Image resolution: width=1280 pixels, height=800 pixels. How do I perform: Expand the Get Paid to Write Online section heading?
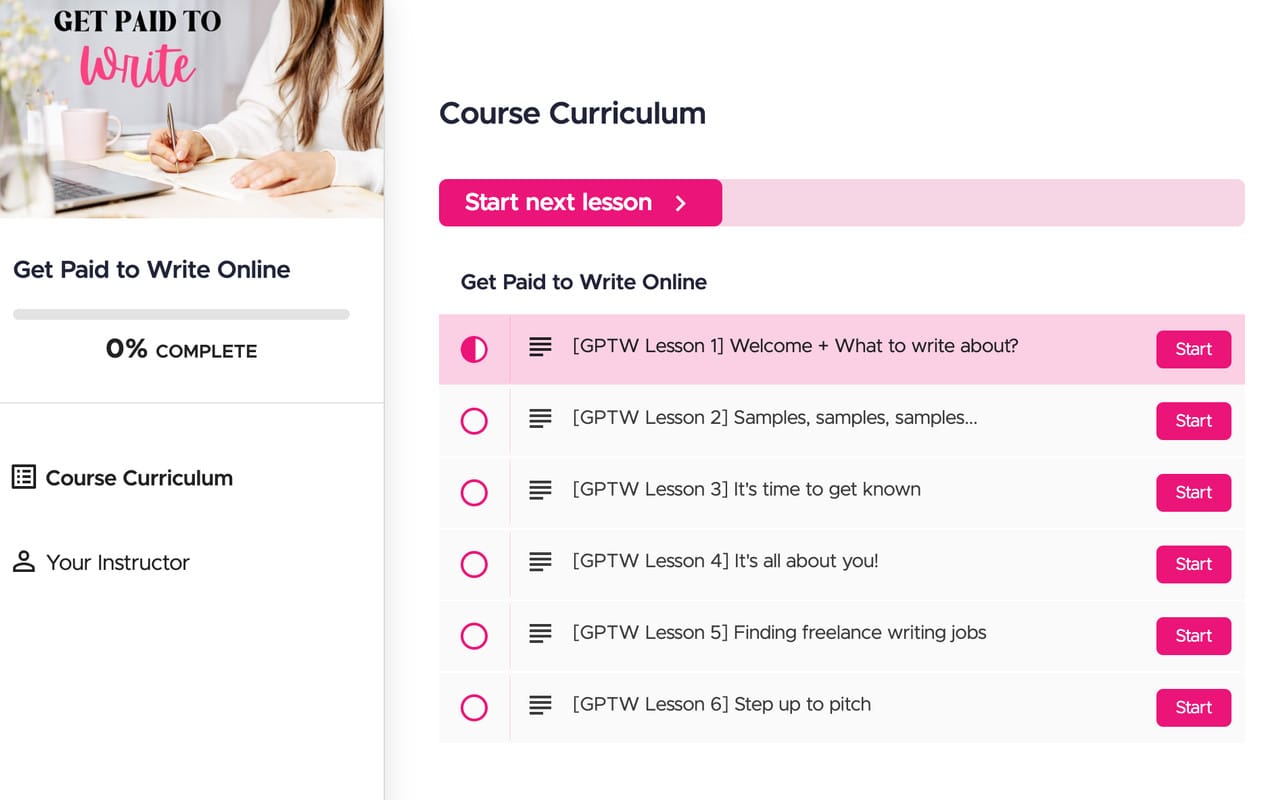point(583,282)
